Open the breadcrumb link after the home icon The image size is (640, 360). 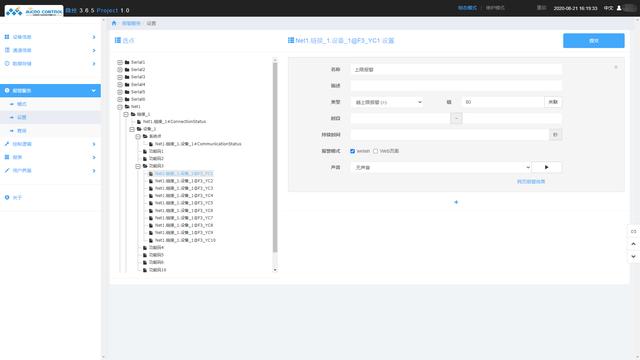point(131,23)
